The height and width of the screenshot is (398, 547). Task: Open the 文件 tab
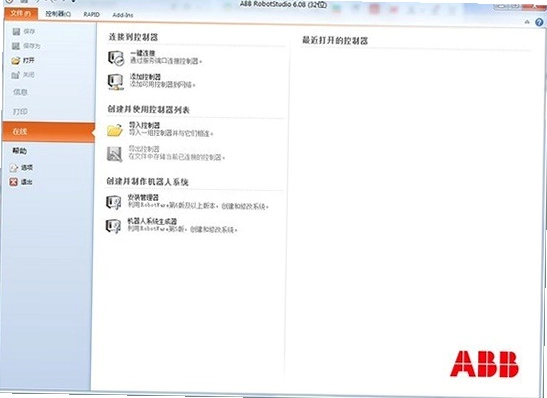coord(21,14)
